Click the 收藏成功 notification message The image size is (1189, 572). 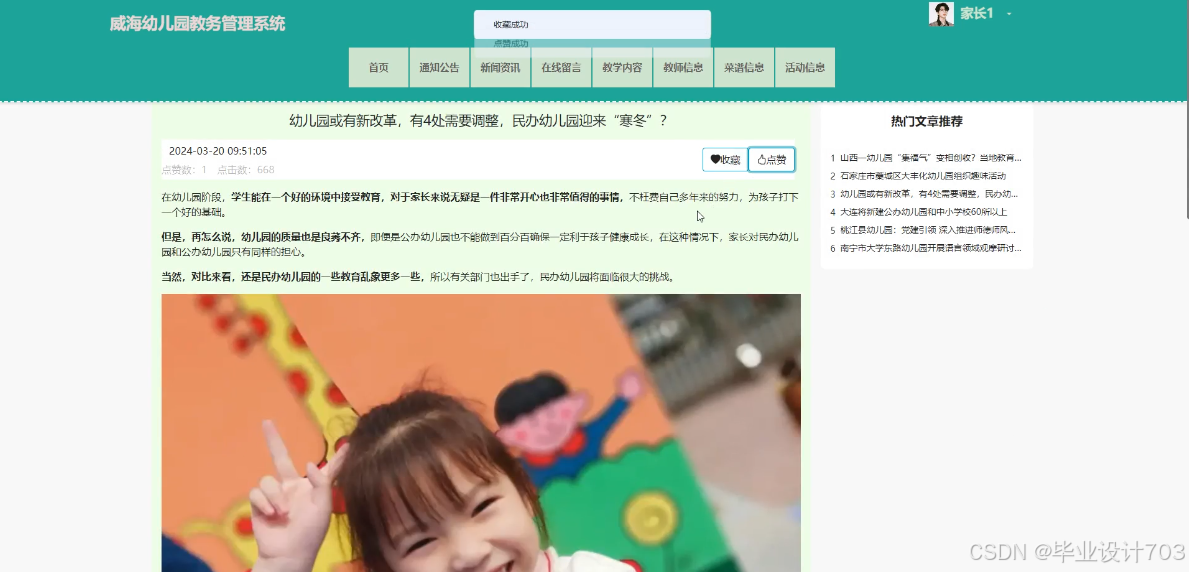[592, 24]
